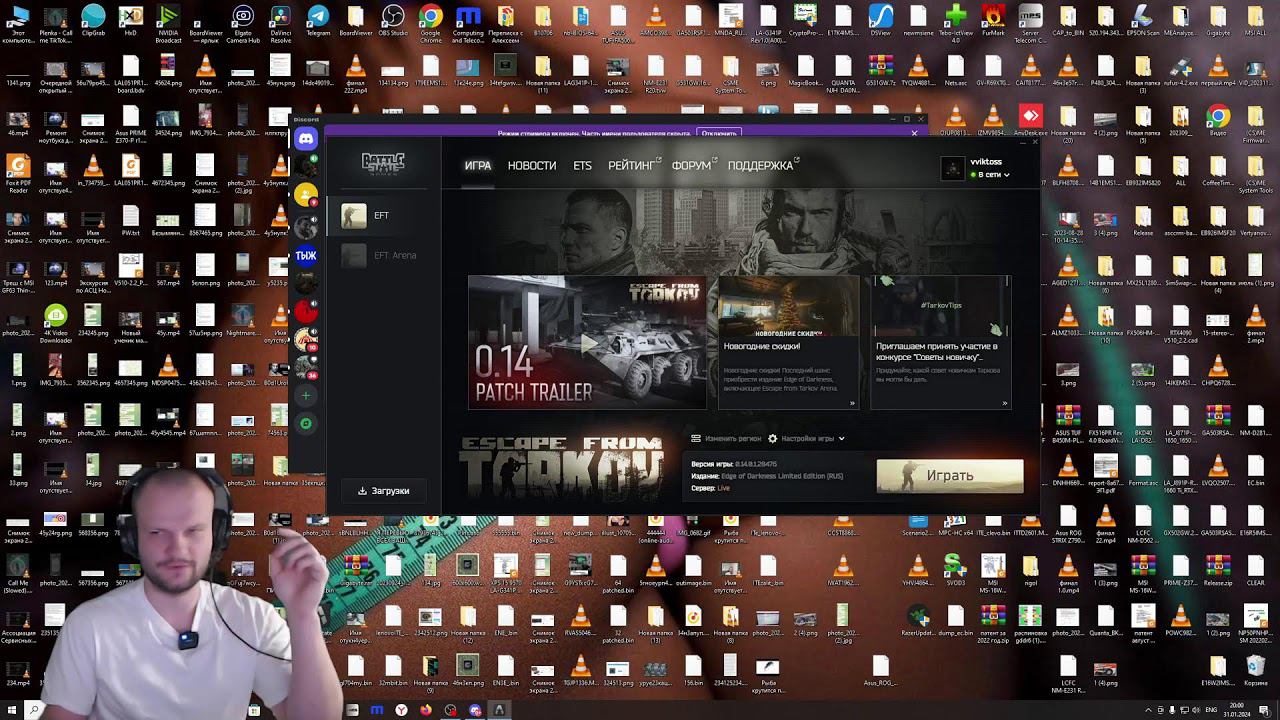The height and width of the screenshot is (720, 1280).
Task: Select EFT: Arena in the game list
Action: (383, 255)
